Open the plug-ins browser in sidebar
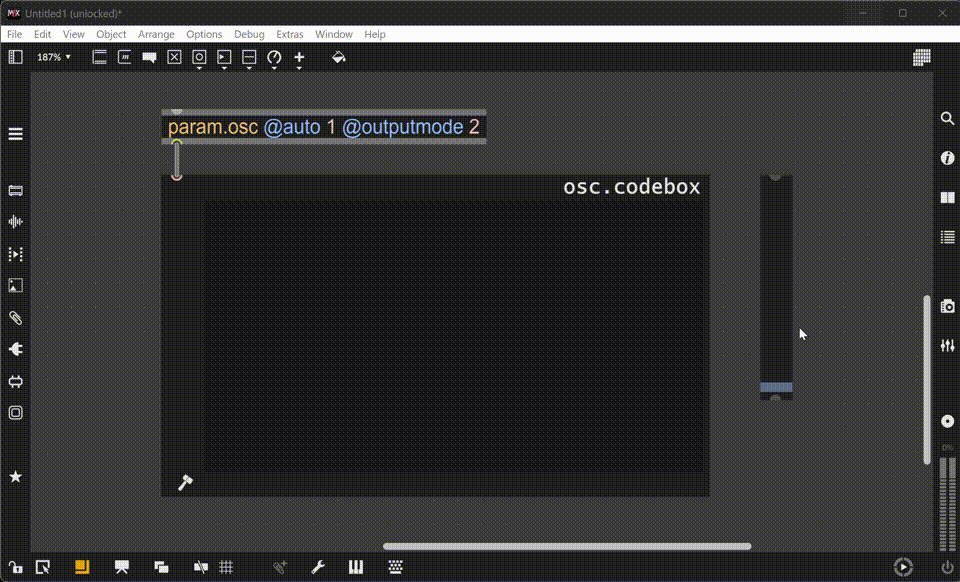The width and height of the screenshot is (960, 582). click(x=15, y=349)
